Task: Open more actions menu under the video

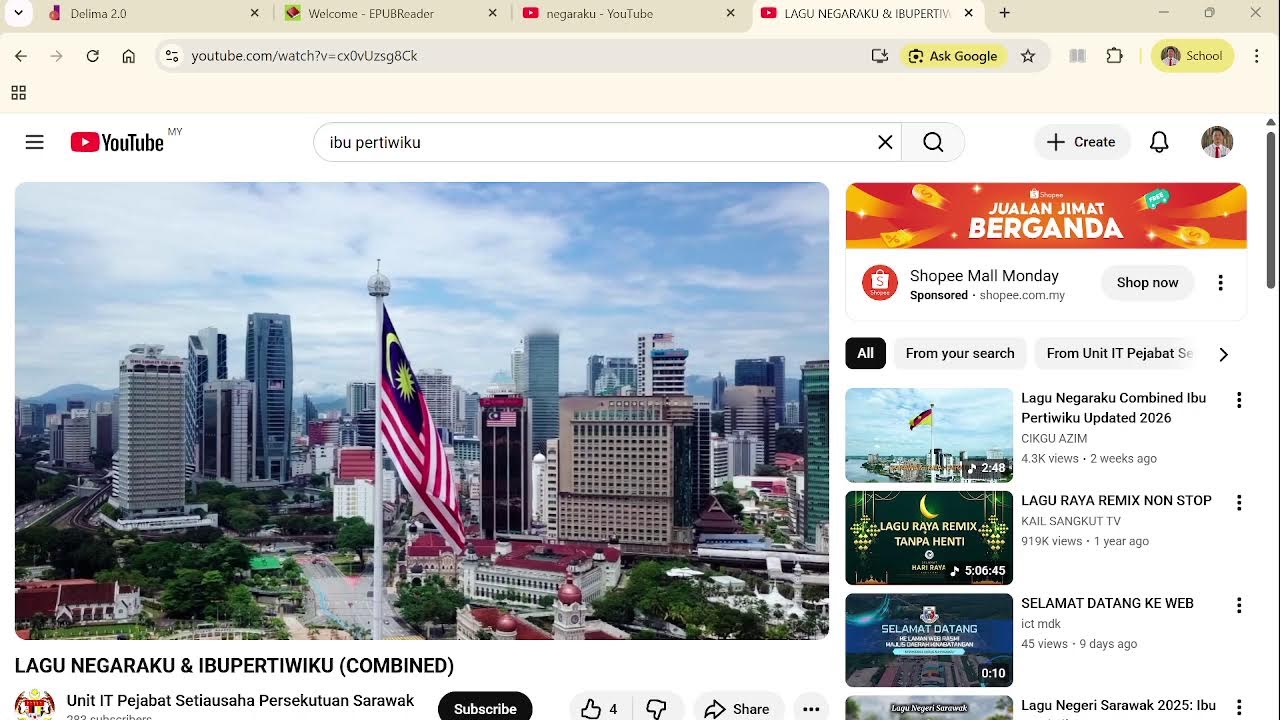Action: coord(811,709)
